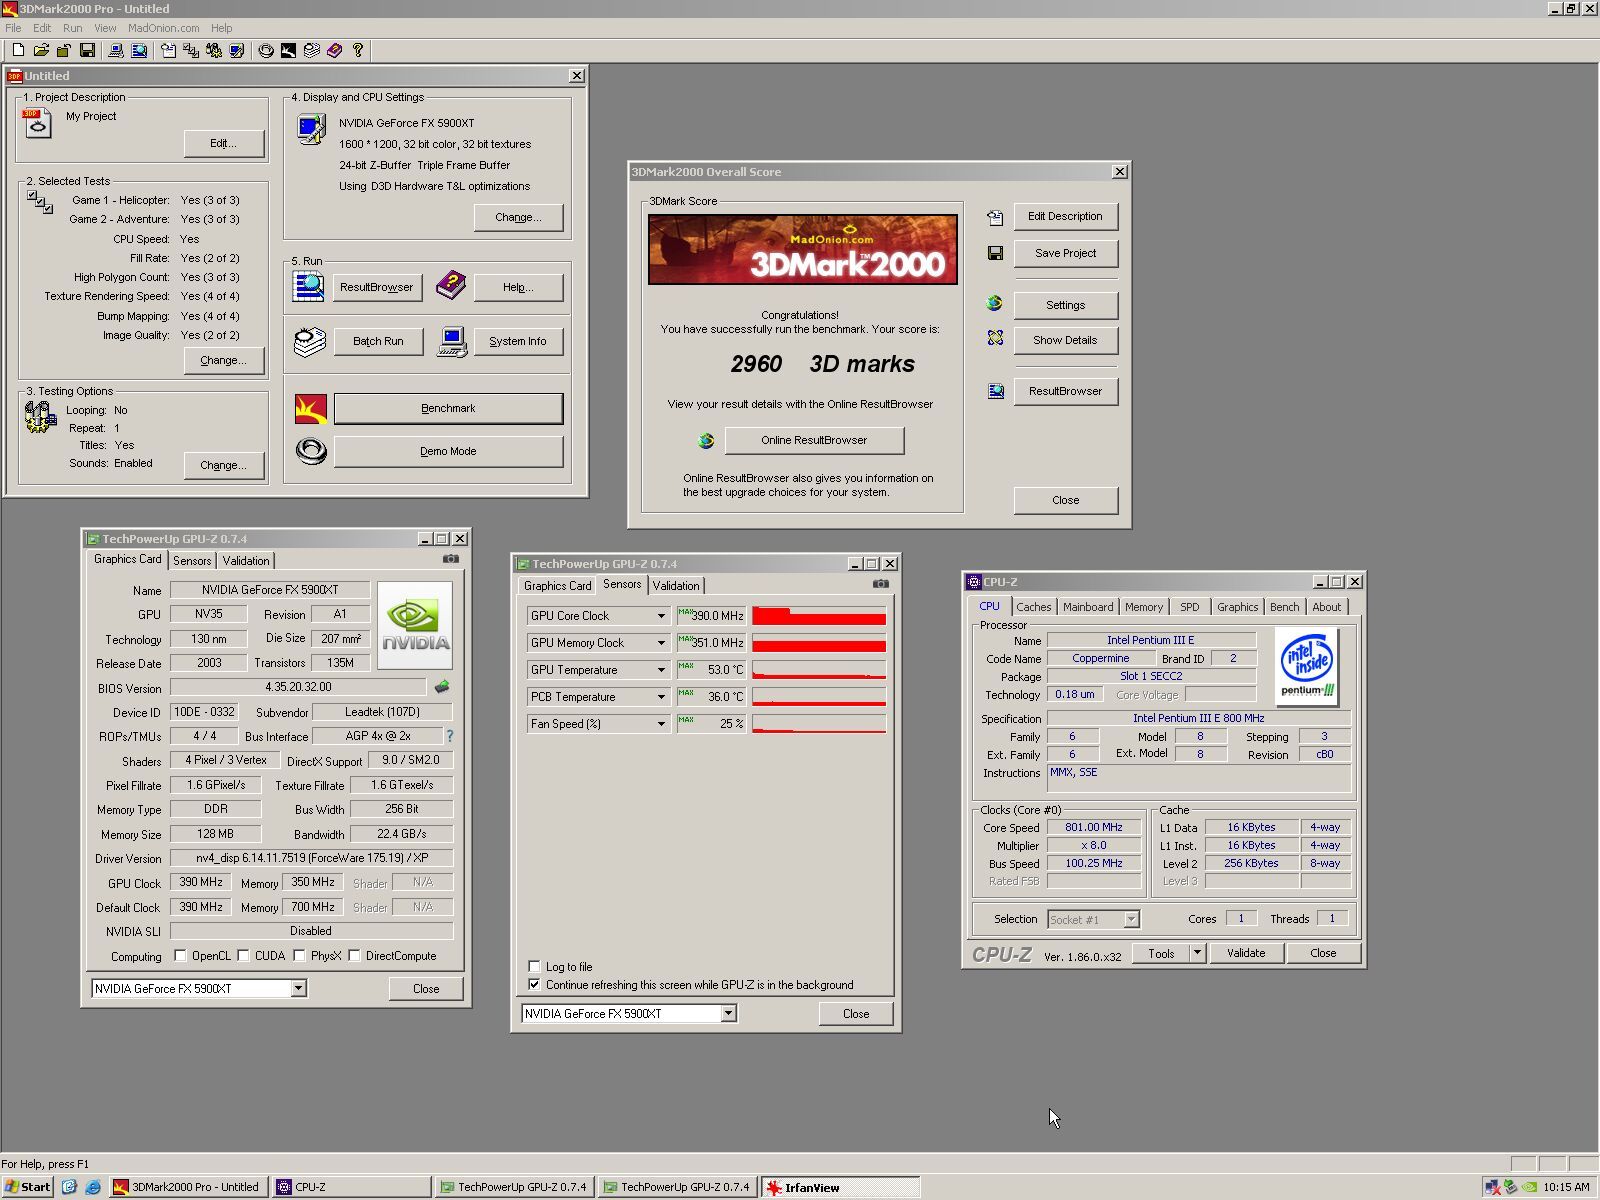Open the MadOnion.com menu

click(x=163, y=28)
